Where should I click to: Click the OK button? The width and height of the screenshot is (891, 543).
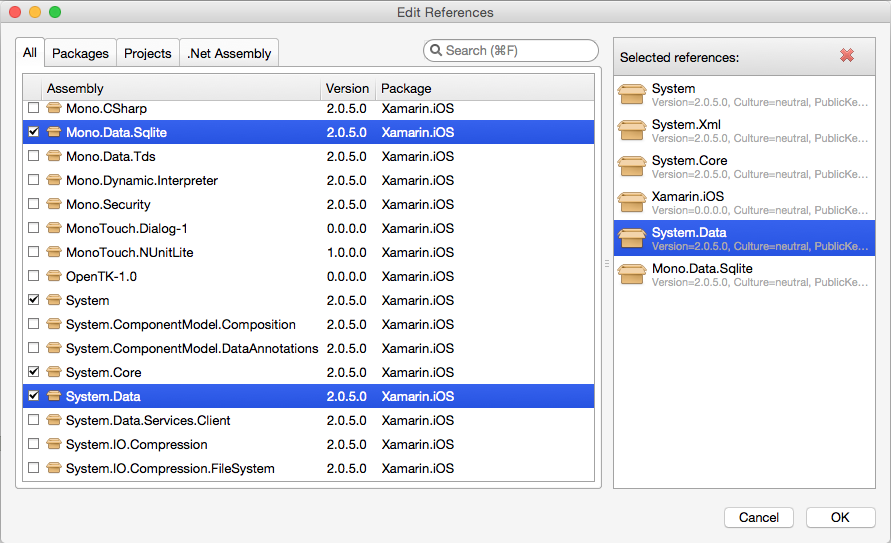click(x=840, y=517)
